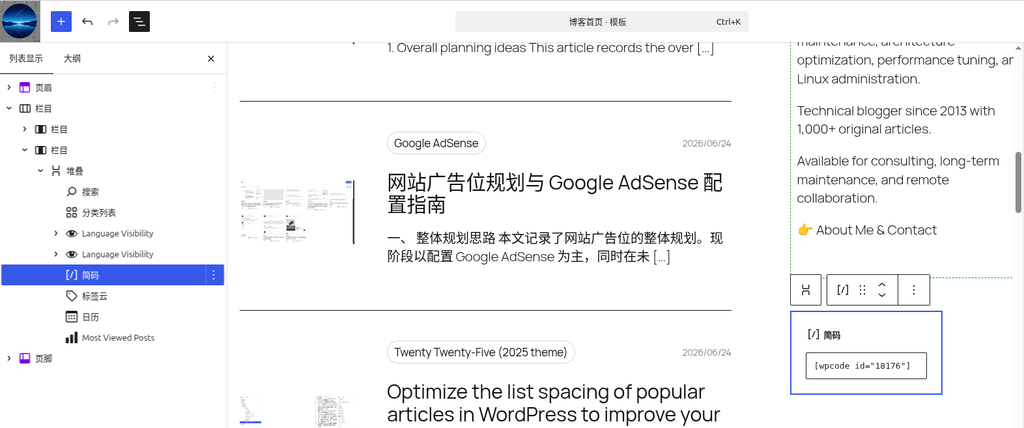The width and height of the screenshot is (1024, 428).
Task: Select the 分类列表 grid icon
Action: pyautogui.click(x=72, y=212)
